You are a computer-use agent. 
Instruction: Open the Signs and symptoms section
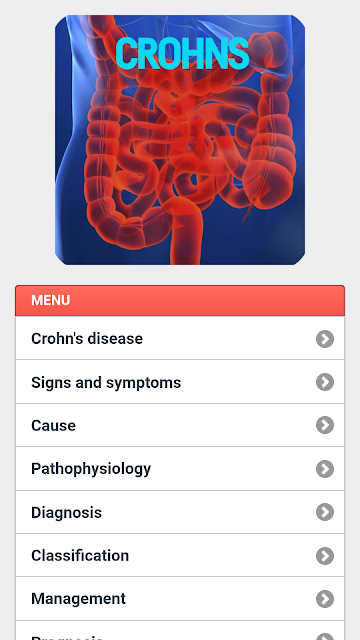point(180,382)
